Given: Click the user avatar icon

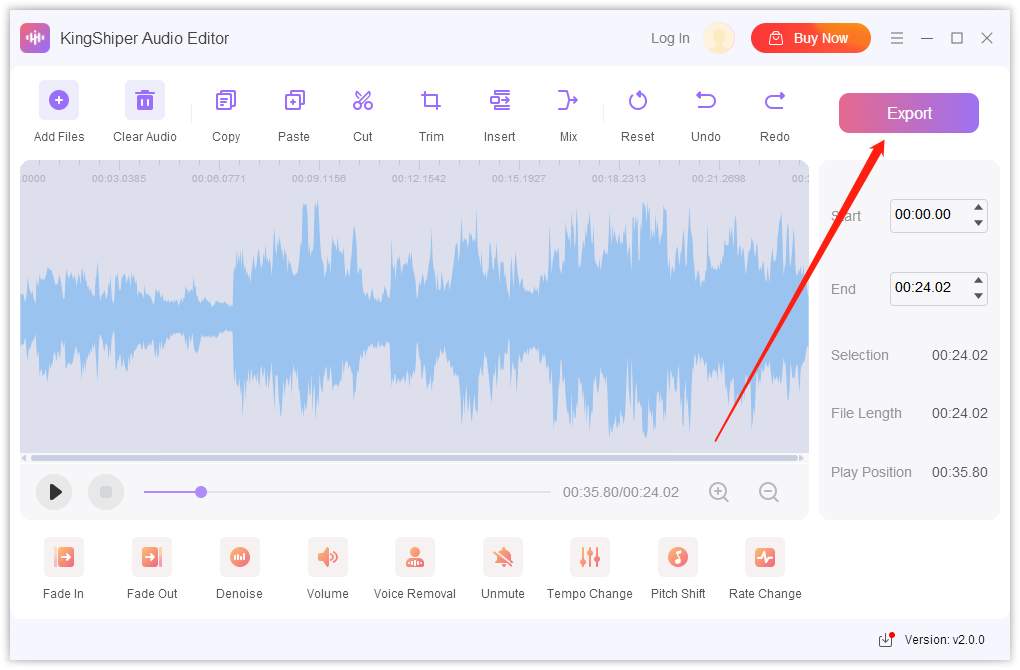Looking at the screenshot, I should [x=719, y=38].
